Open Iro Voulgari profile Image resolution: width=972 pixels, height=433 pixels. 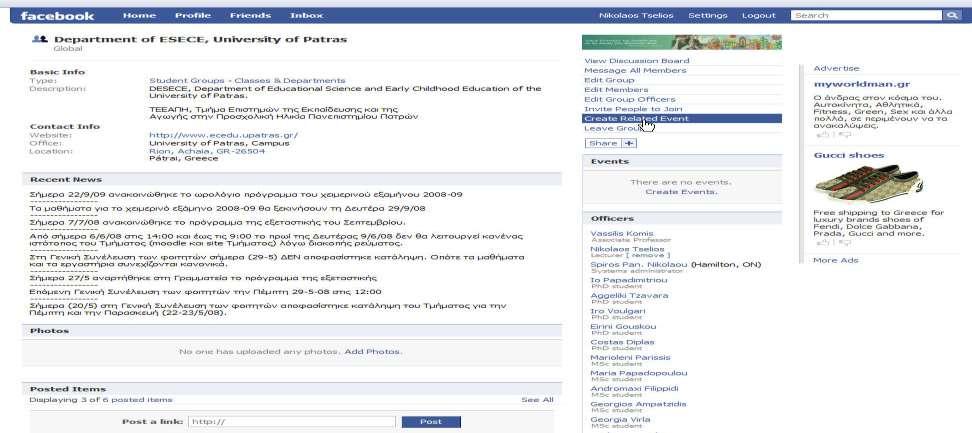(617, 311)
